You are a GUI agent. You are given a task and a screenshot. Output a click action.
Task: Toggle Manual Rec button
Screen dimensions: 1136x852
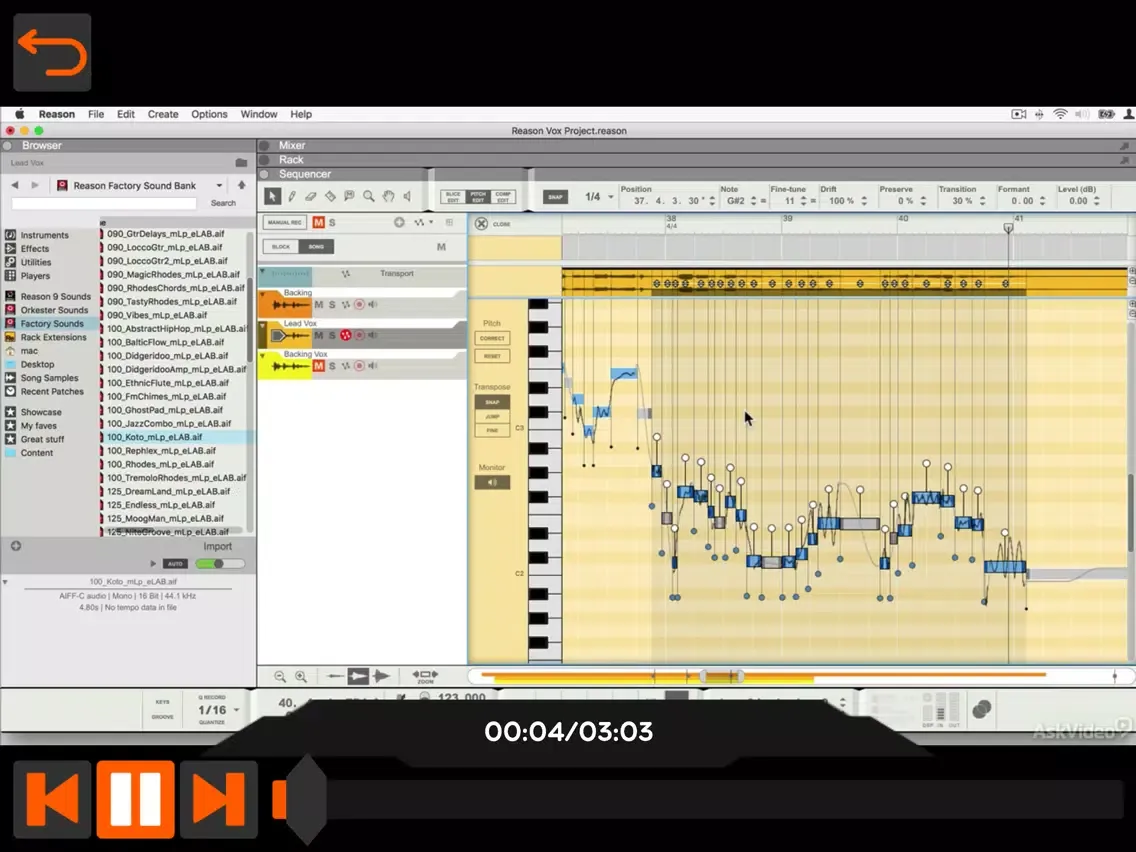284,222
